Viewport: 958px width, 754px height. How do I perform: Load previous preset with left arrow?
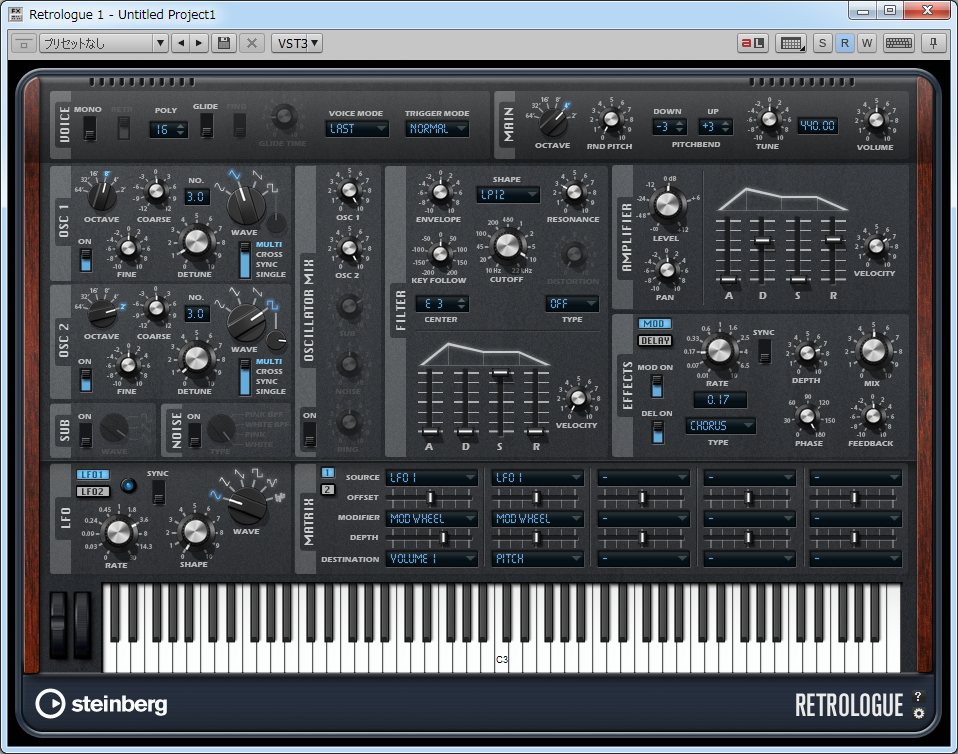[x=181, y=43]
